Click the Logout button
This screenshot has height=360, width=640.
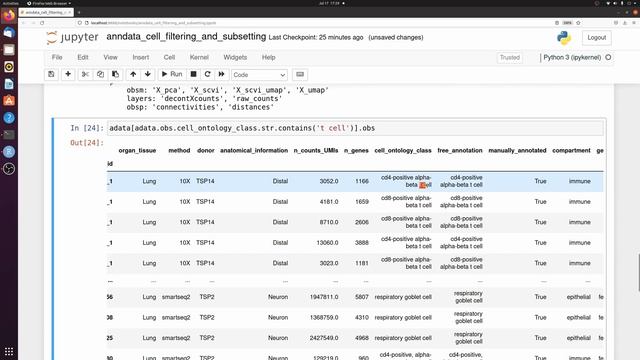(596, 38)
